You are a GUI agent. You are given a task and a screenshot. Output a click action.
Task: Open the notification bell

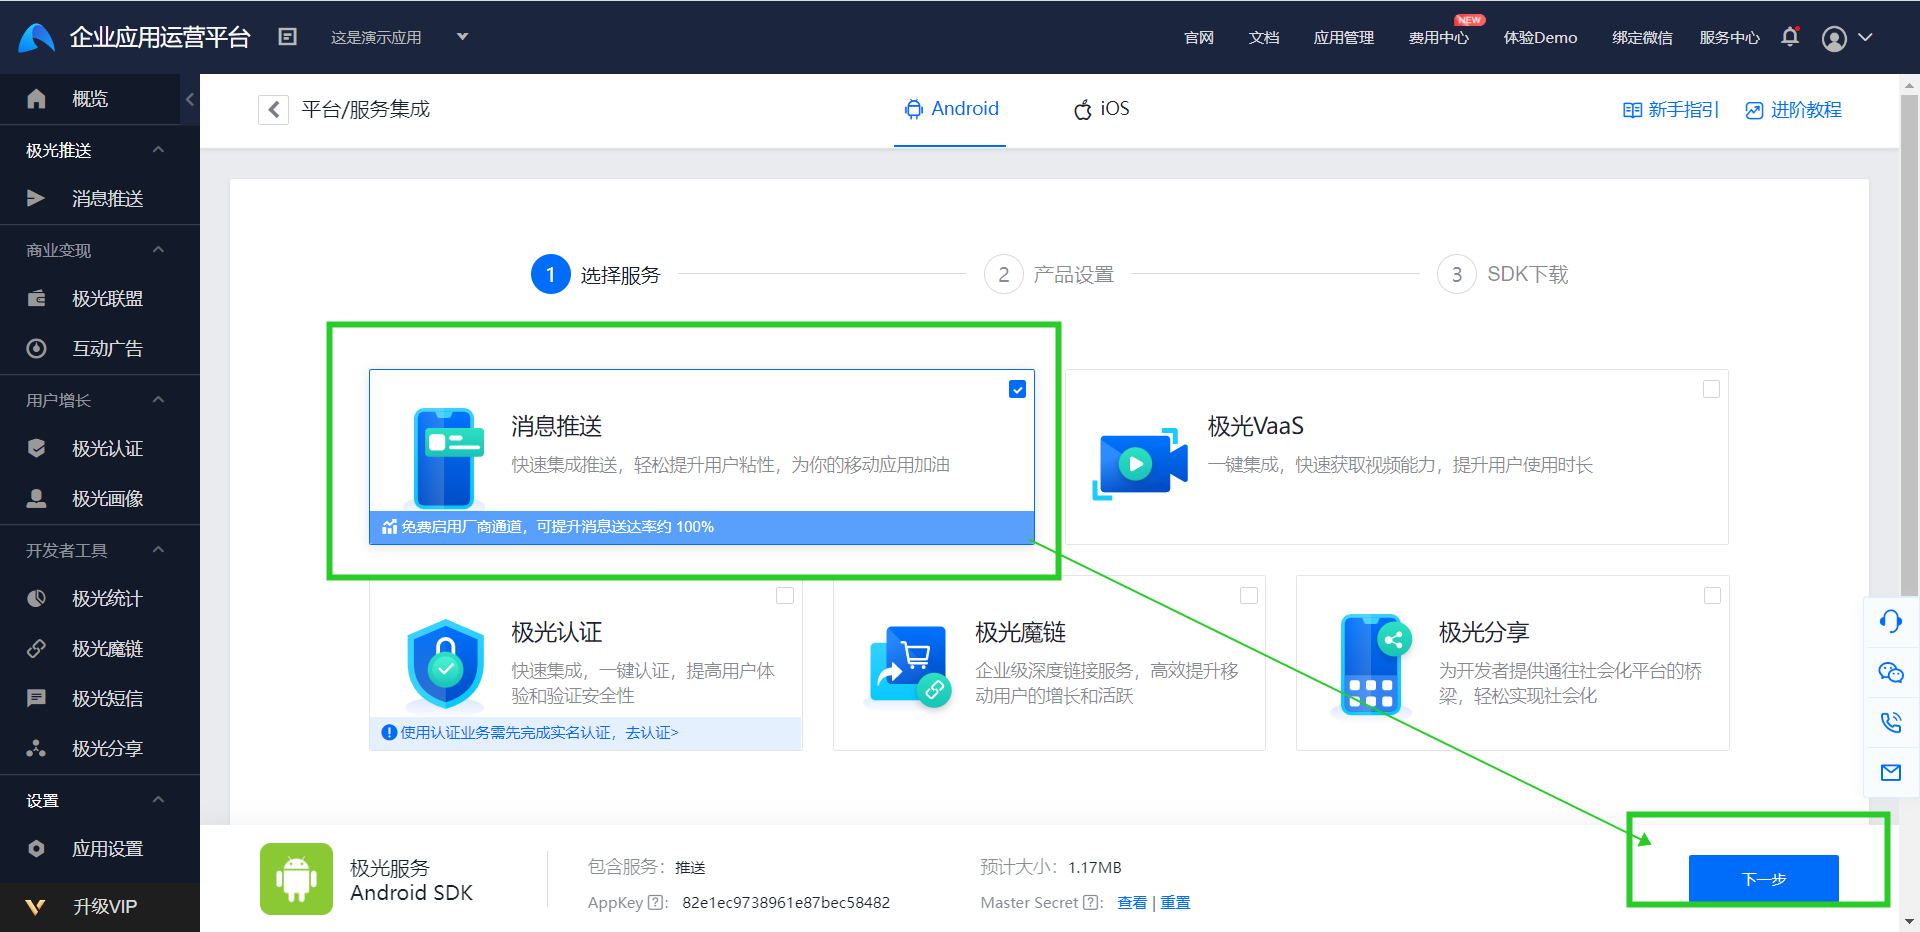[1790, 37]
